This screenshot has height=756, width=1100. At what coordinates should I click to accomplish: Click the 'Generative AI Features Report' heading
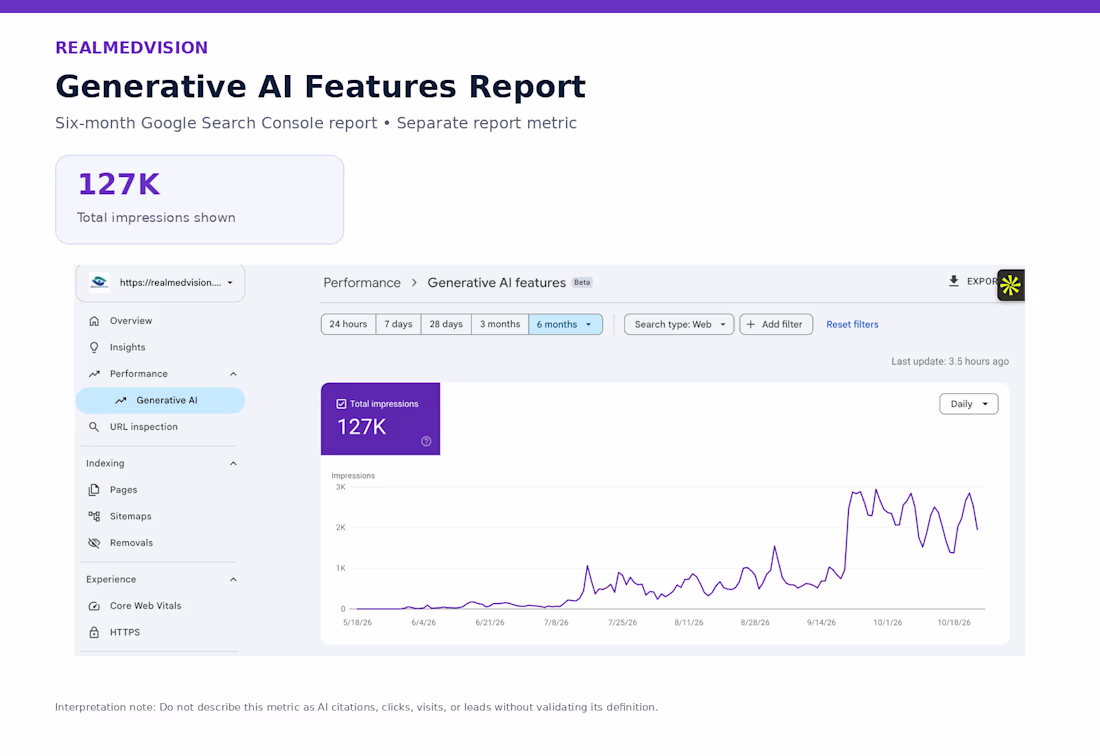tap(321, 87)
